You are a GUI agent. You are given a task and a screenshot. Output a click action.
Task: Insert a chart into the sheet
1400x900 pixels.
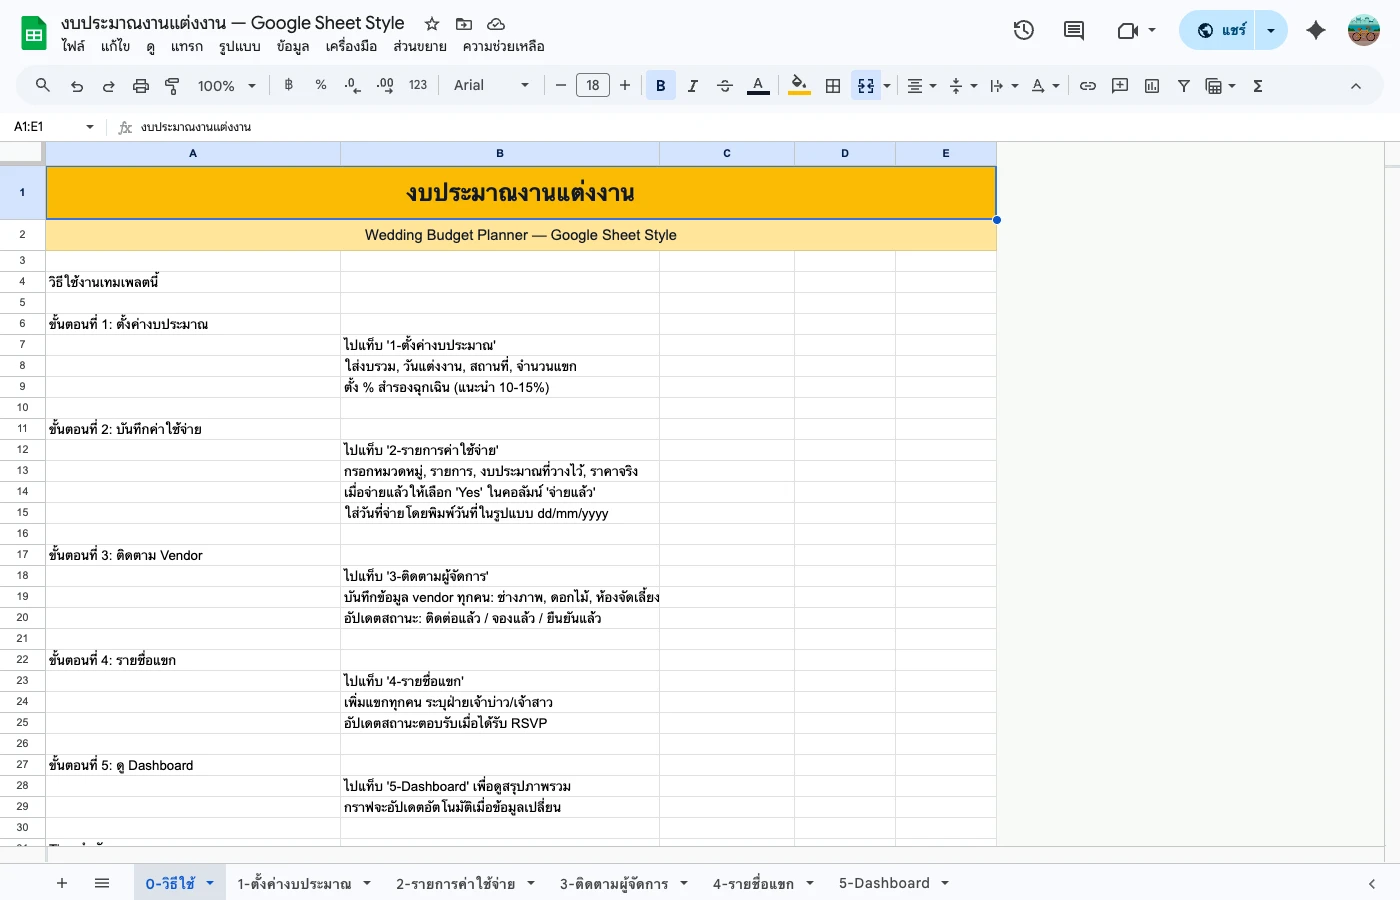click(1151, 85)
